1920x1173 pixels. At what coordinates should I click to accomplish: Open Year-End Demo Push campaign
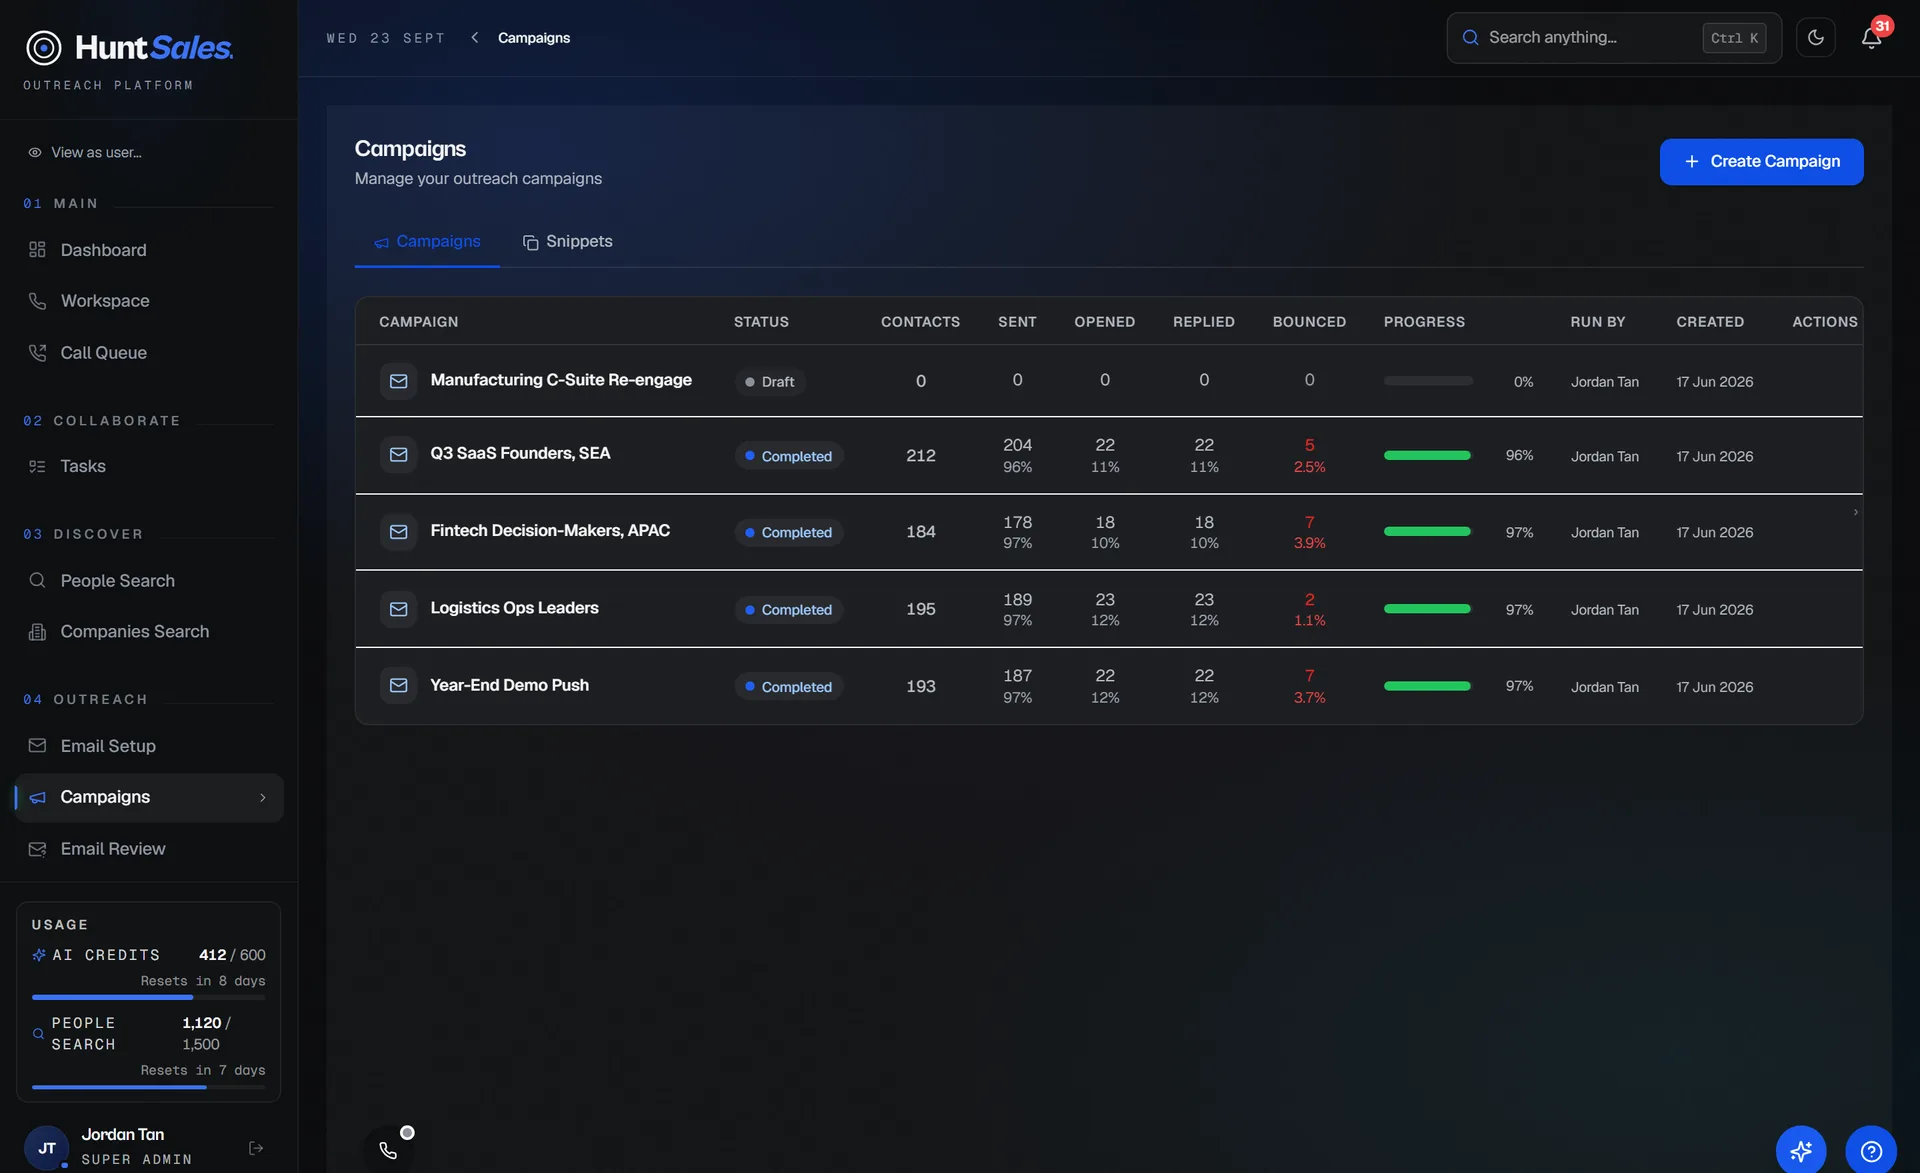(509, 685)
